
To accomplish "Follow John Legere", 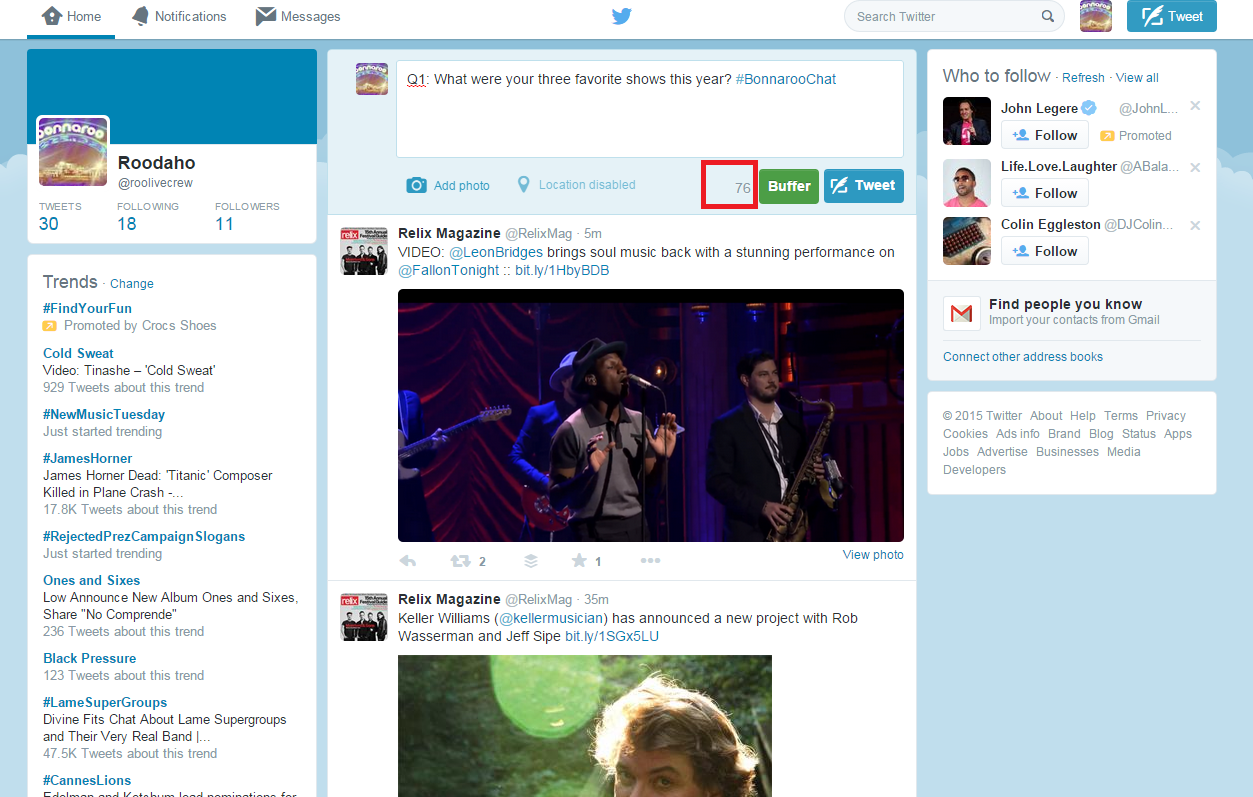I will point(1045,135).
